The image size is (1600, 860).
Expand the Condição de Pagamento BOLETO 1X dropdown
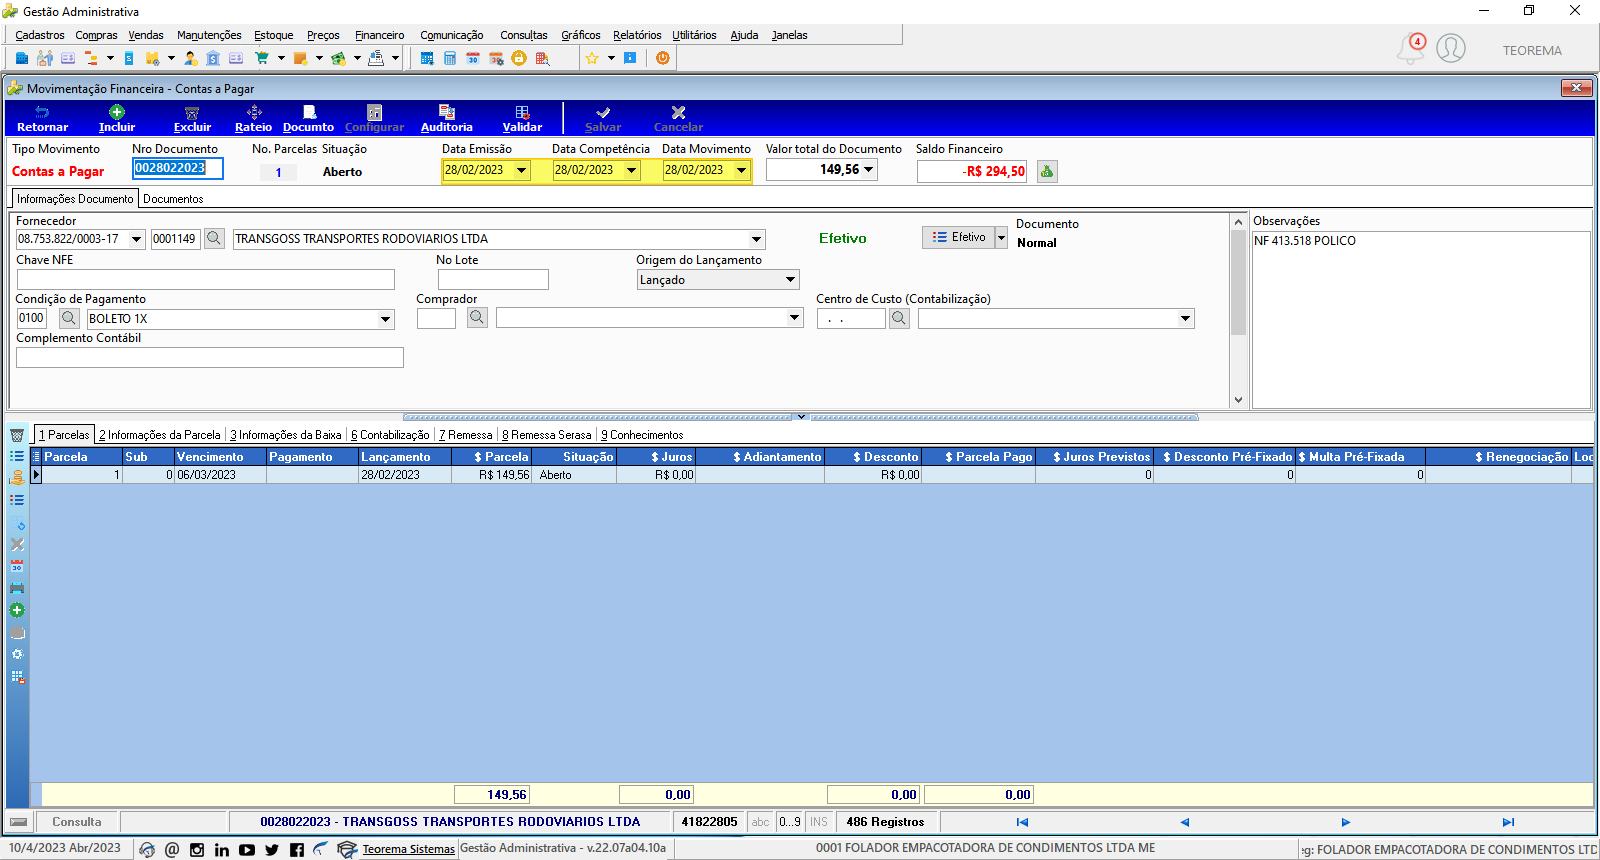click(x=385, y=319)
